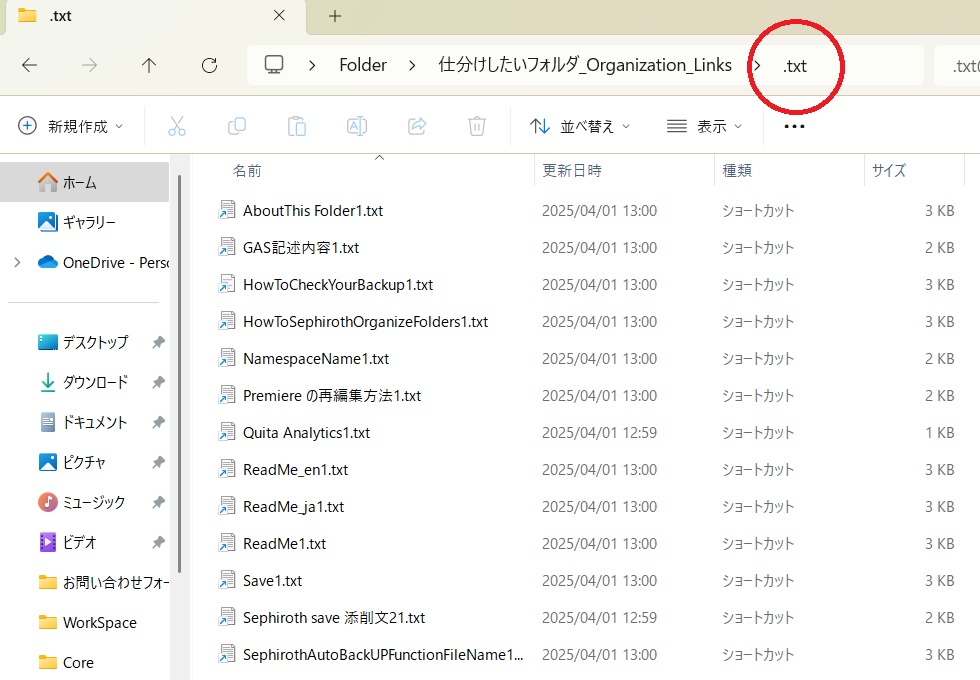Select the Paste icon
Image resolution: width=980 pixels, height=680 pixels.
(296, 125)
